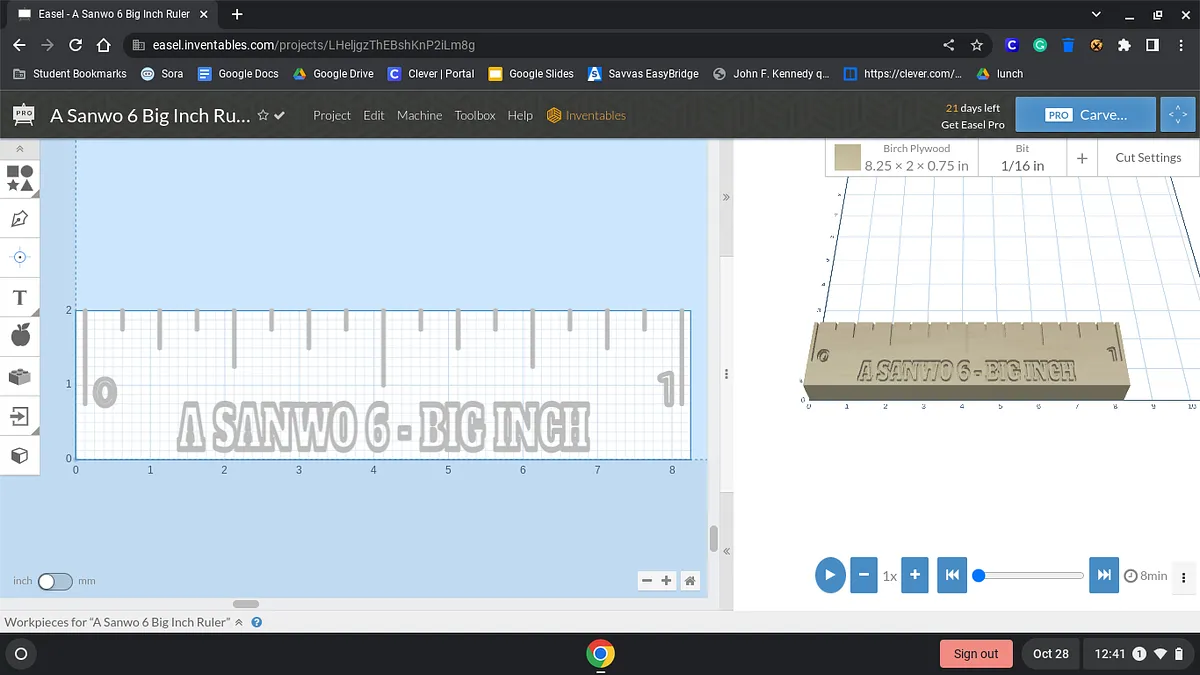Expand the Workpieces panel chevron
This screenshot has height=675, width=1200.
pos(239,622)
